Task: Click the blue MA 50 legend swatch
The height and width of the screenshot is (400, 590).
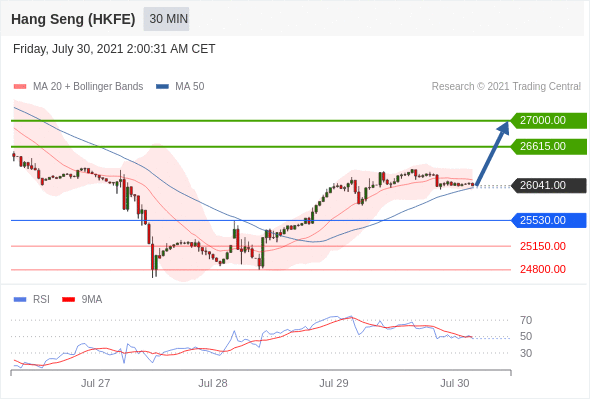Action: pos(163,87)
